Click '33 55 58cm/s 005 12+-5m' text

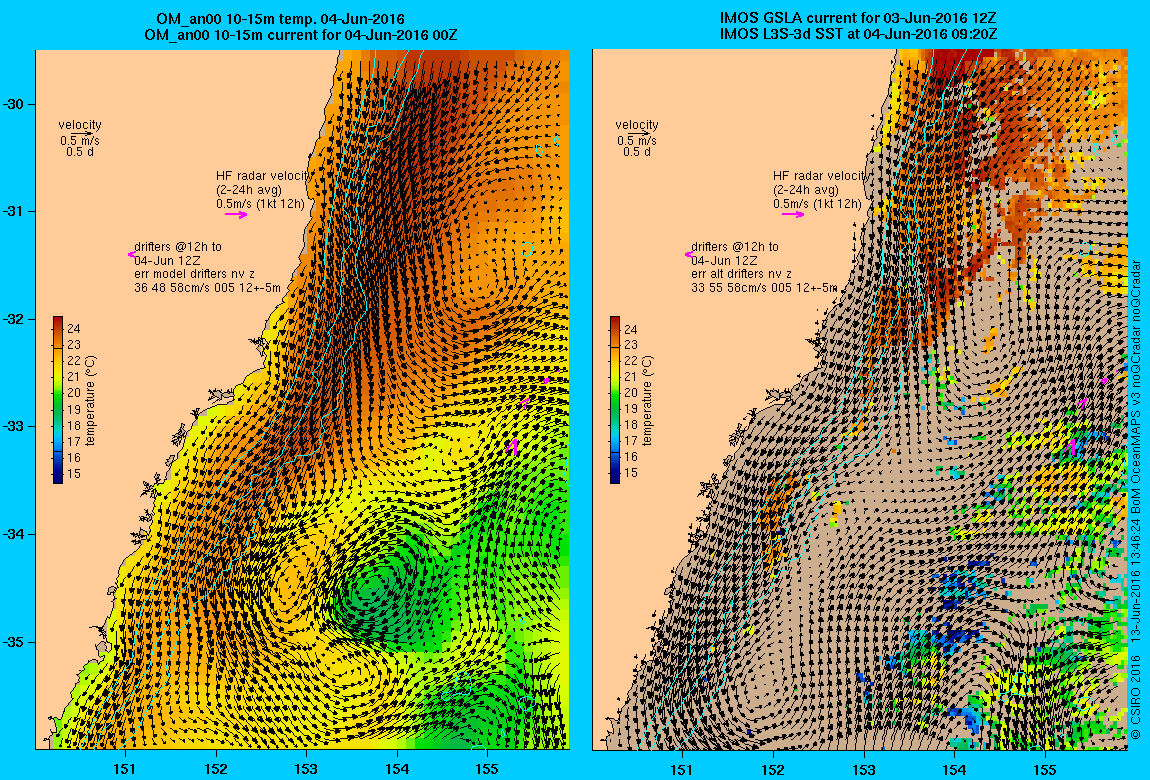pos(764,288)
